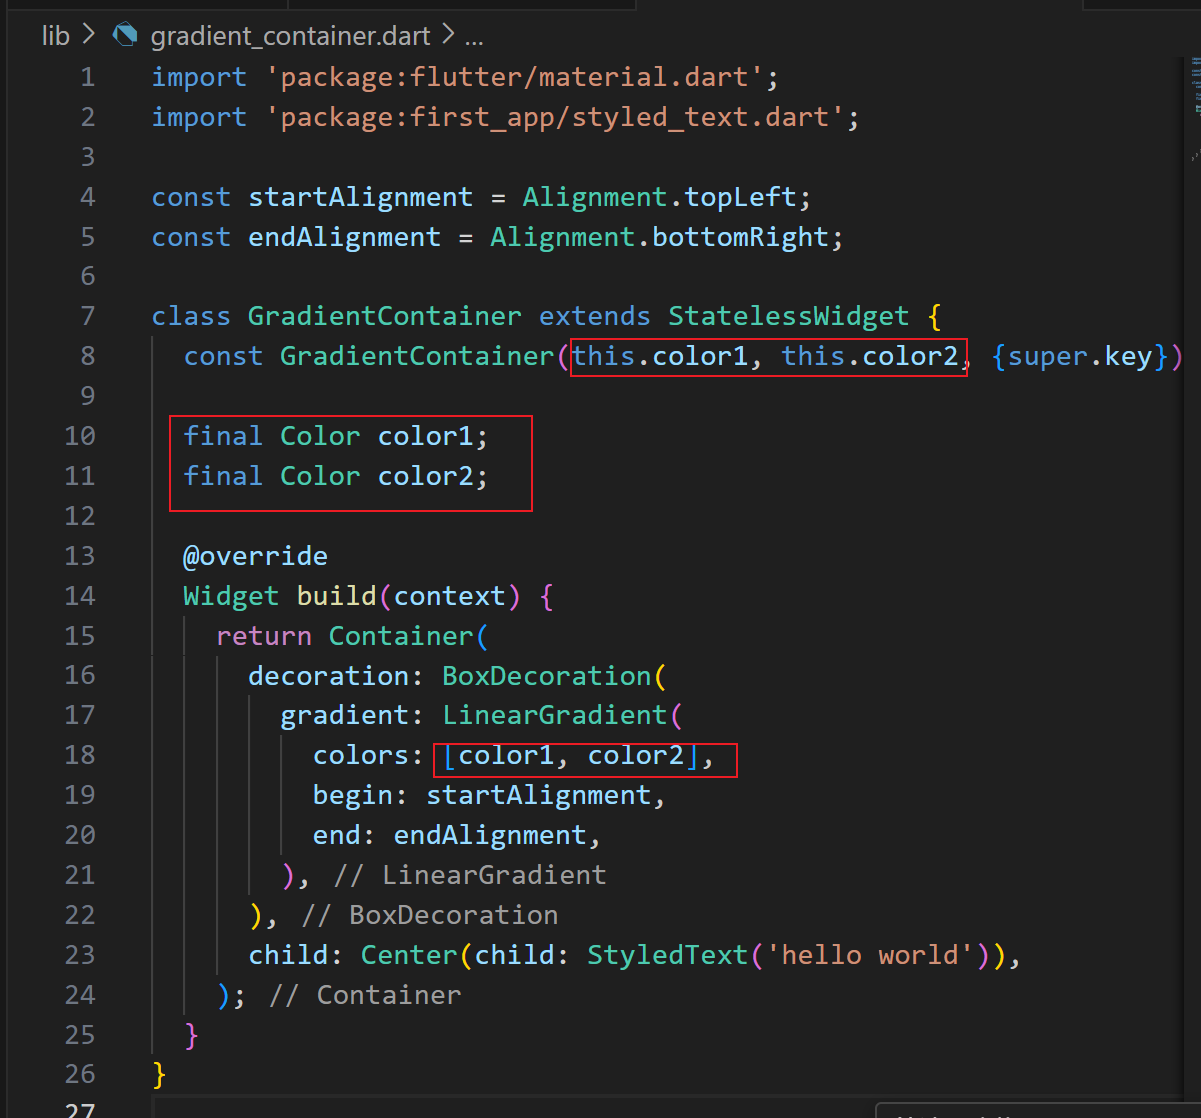Click StyledText widget call on line 23
Image resolution: width=1201 pixels, height=1118 pixels.
[x=667, y=955]
